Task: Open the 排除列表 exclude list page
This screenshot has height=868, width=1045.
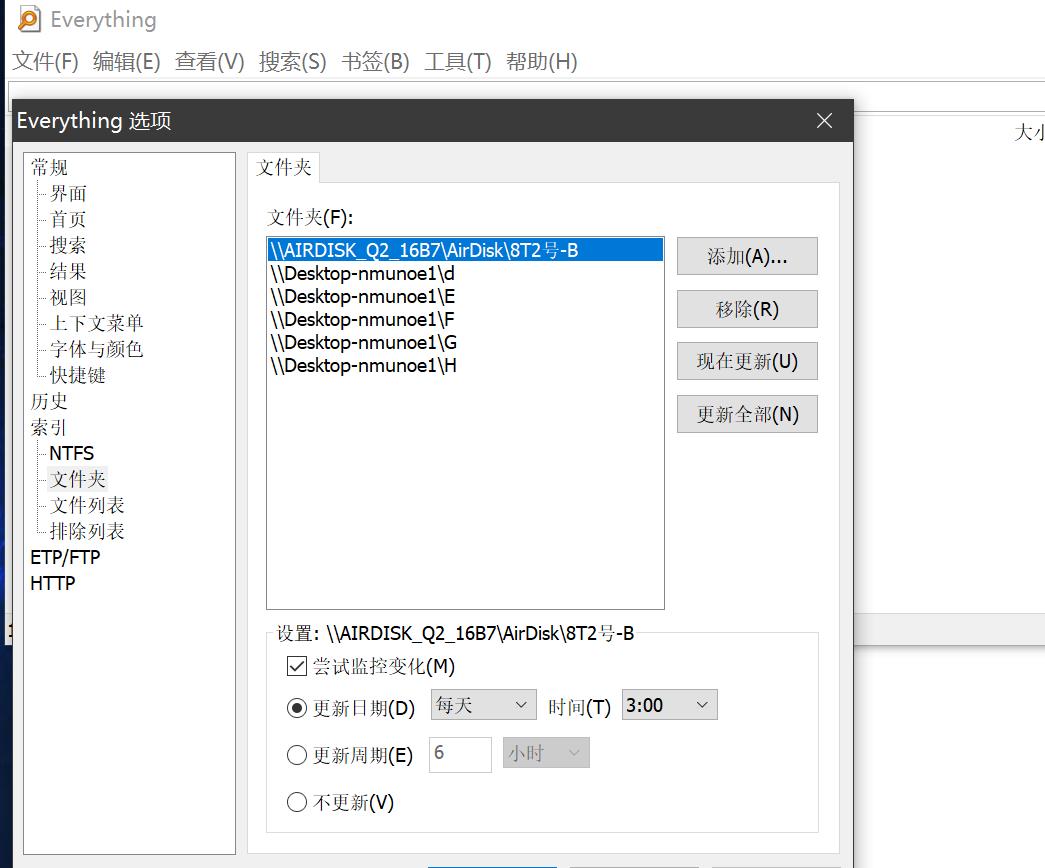Action: click(86, 531)
